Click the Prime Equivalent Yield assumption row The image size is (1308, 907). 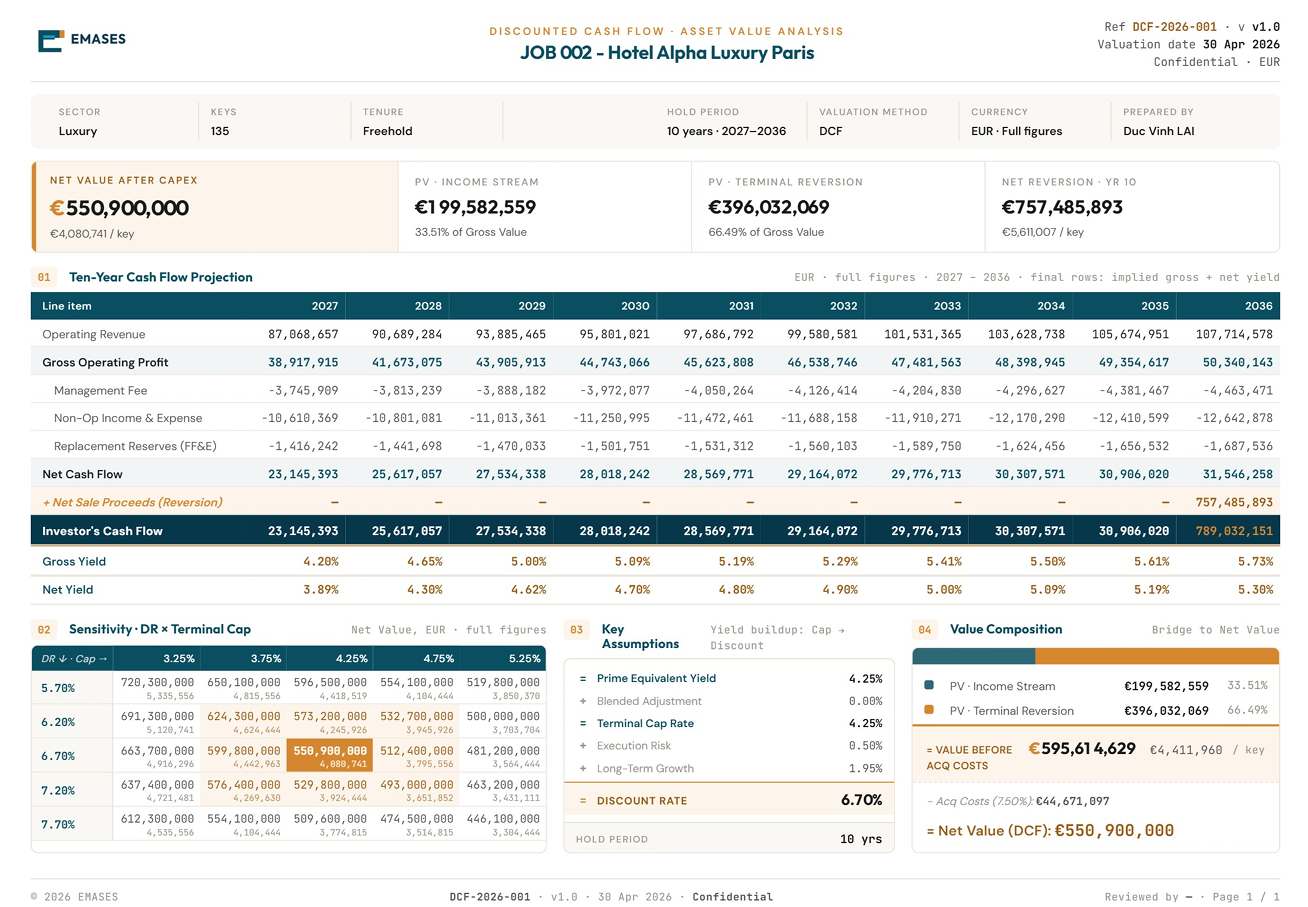(x=730, y=678)
